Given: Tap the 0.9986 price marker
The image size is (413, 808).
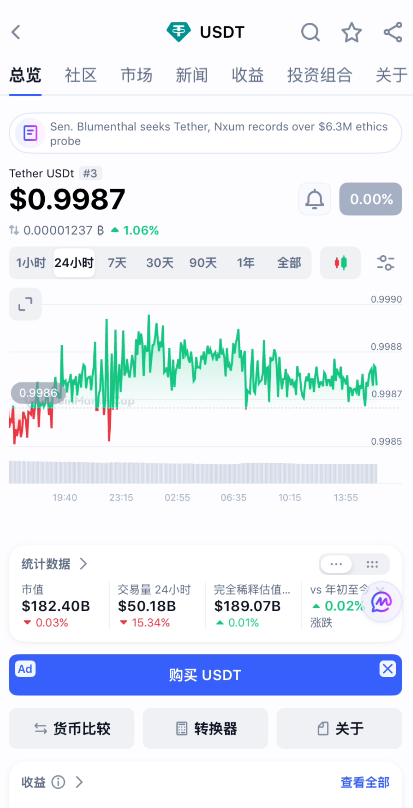Looking at the screenshot, I should tap(36, 393).
